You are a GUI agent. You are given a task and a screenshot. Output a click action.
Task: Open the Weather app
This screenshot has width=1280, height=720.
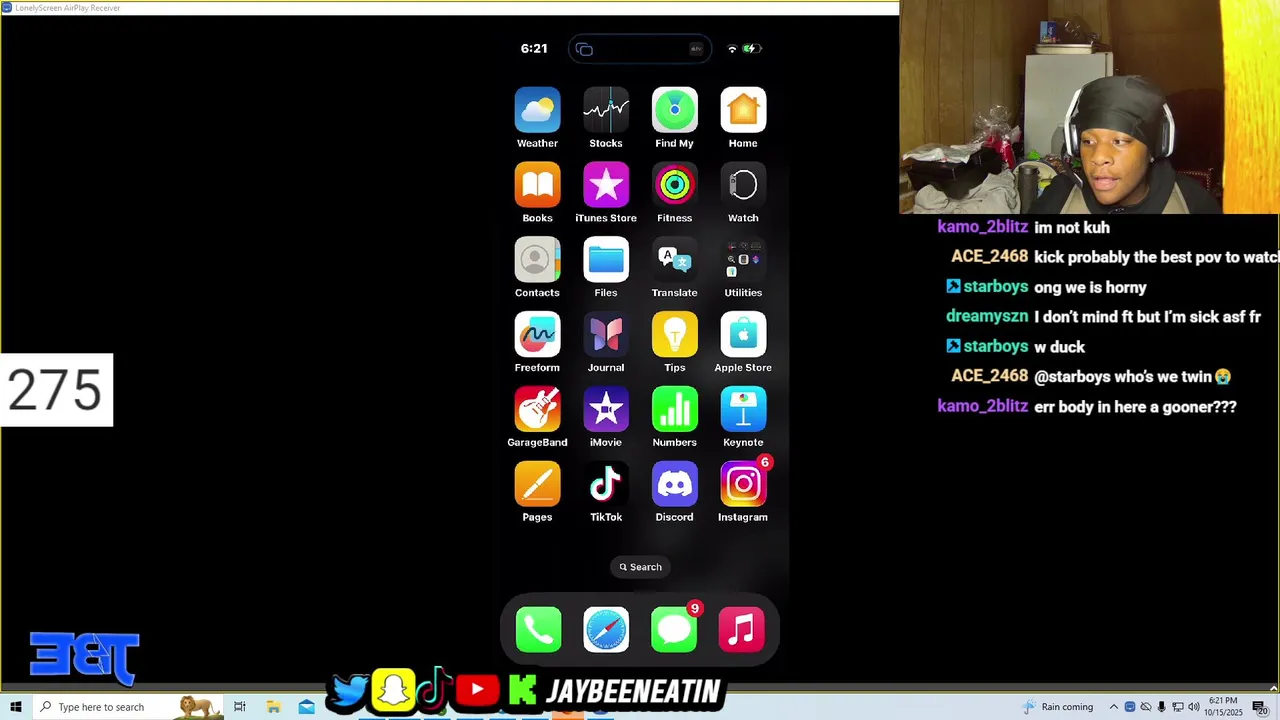click(x=537, y=110)
